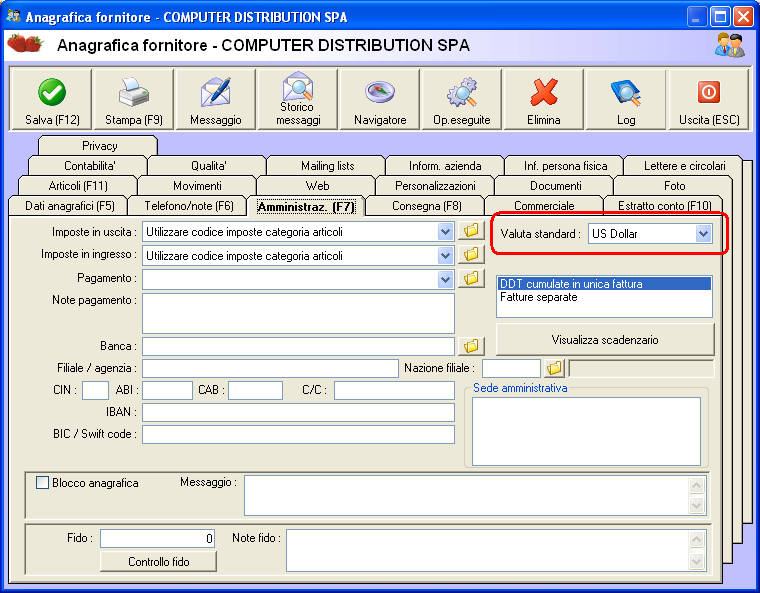Screen dimensions: 760x593
Task: Open the Personalizzazioni tab
Action: (x=435, y=186)
